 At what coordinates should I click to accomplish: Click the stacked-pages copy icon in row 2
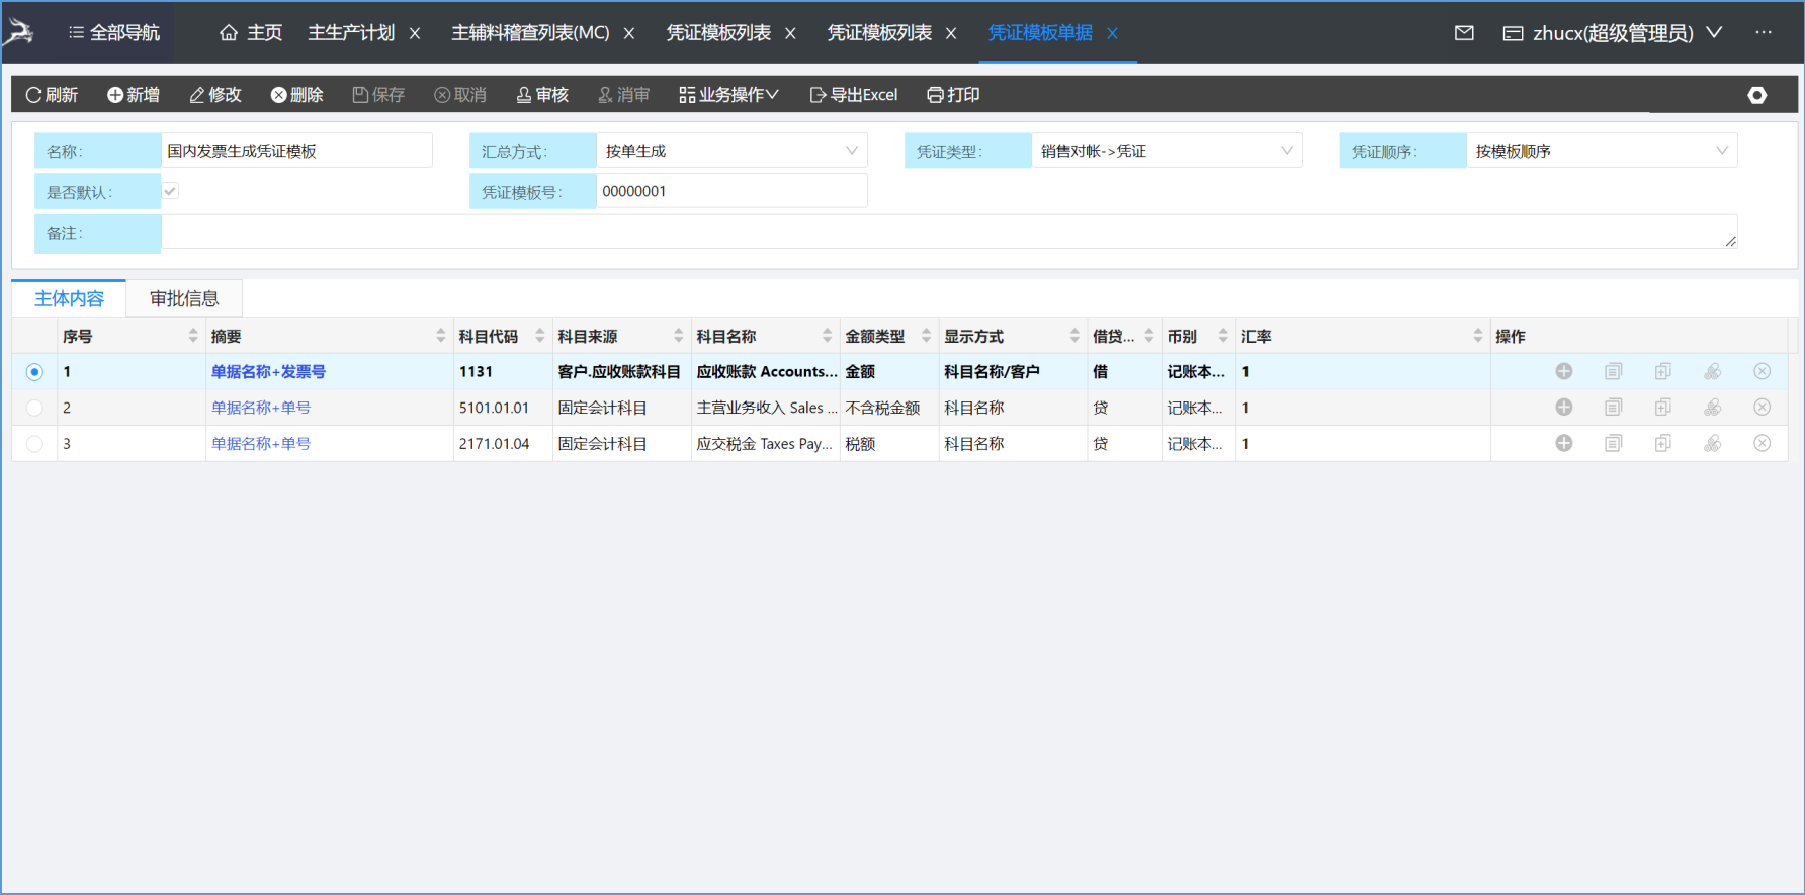coord(1662,408)
